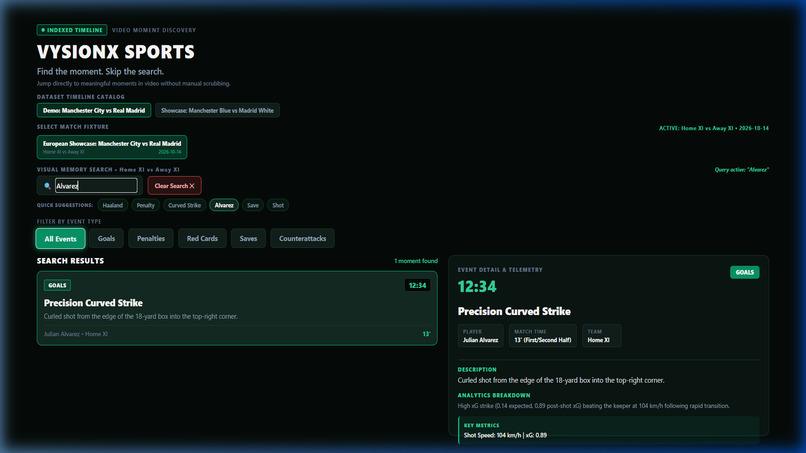Click the Team Home XI info box
806x453 pixels.
[x=601, y=336]
